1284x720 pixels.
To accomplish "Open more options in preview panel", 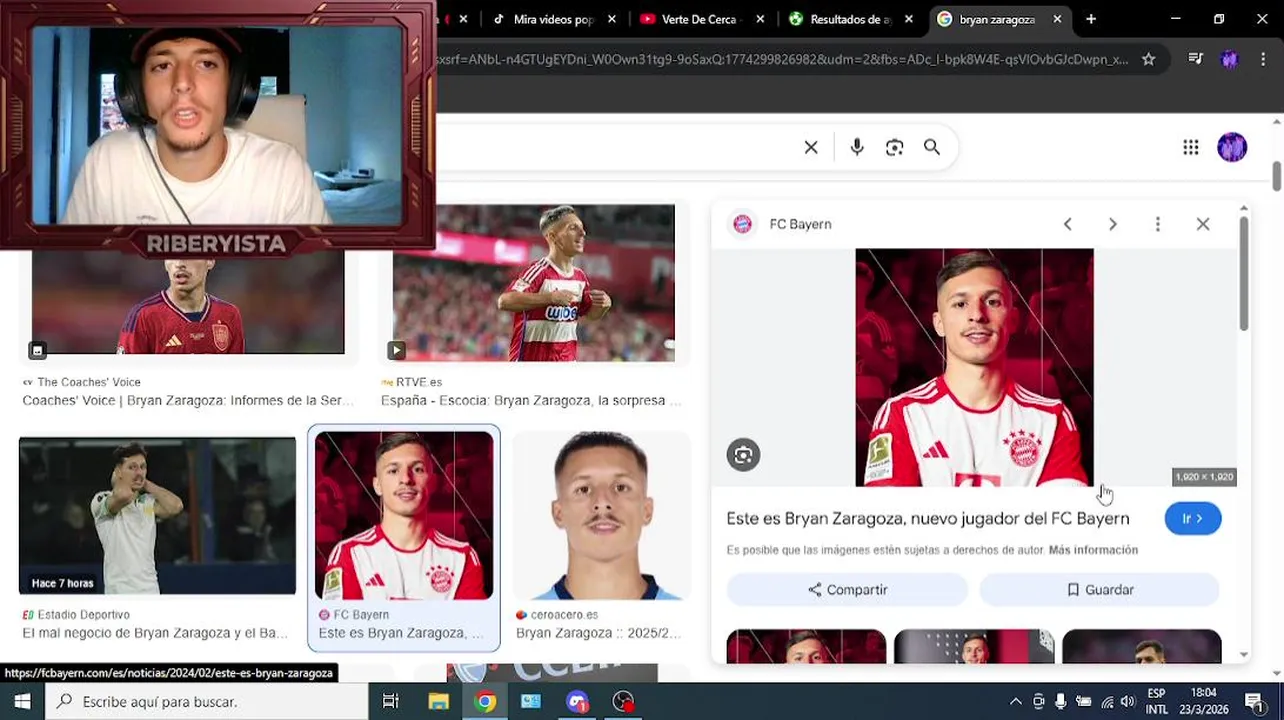I will click(x=1157, y=224).
